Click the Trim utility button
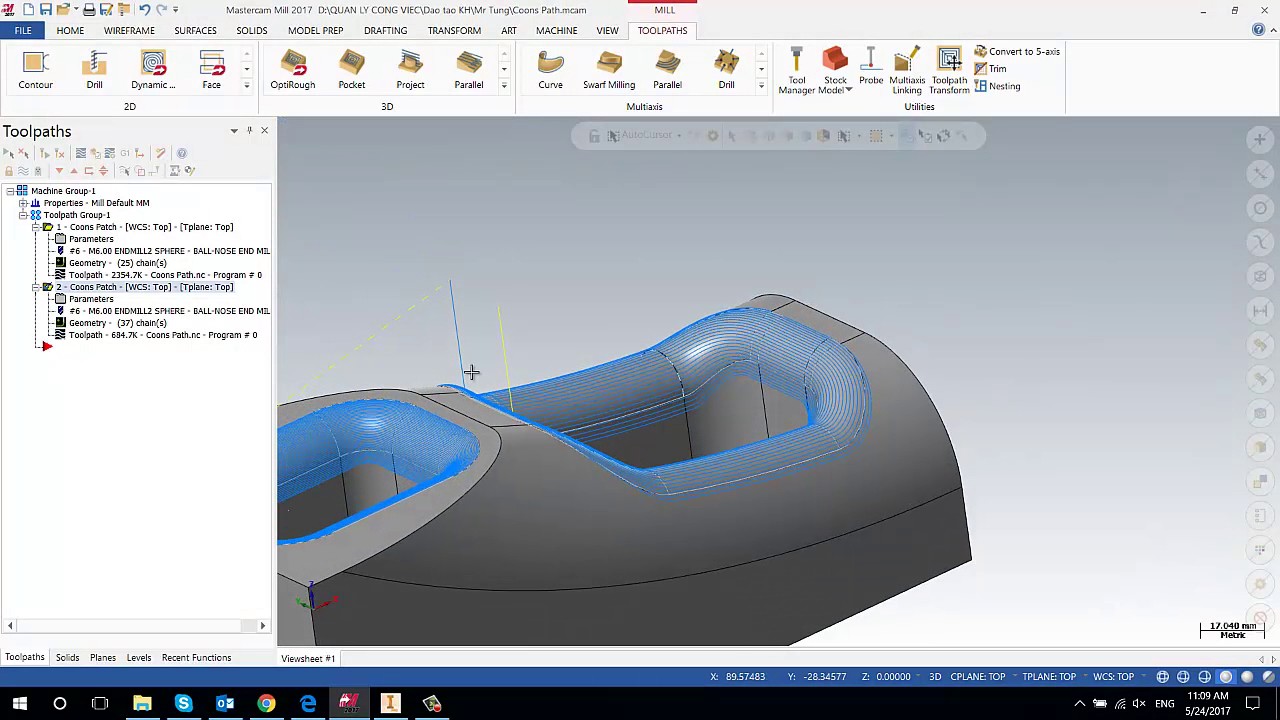 [x=990, y=68]
